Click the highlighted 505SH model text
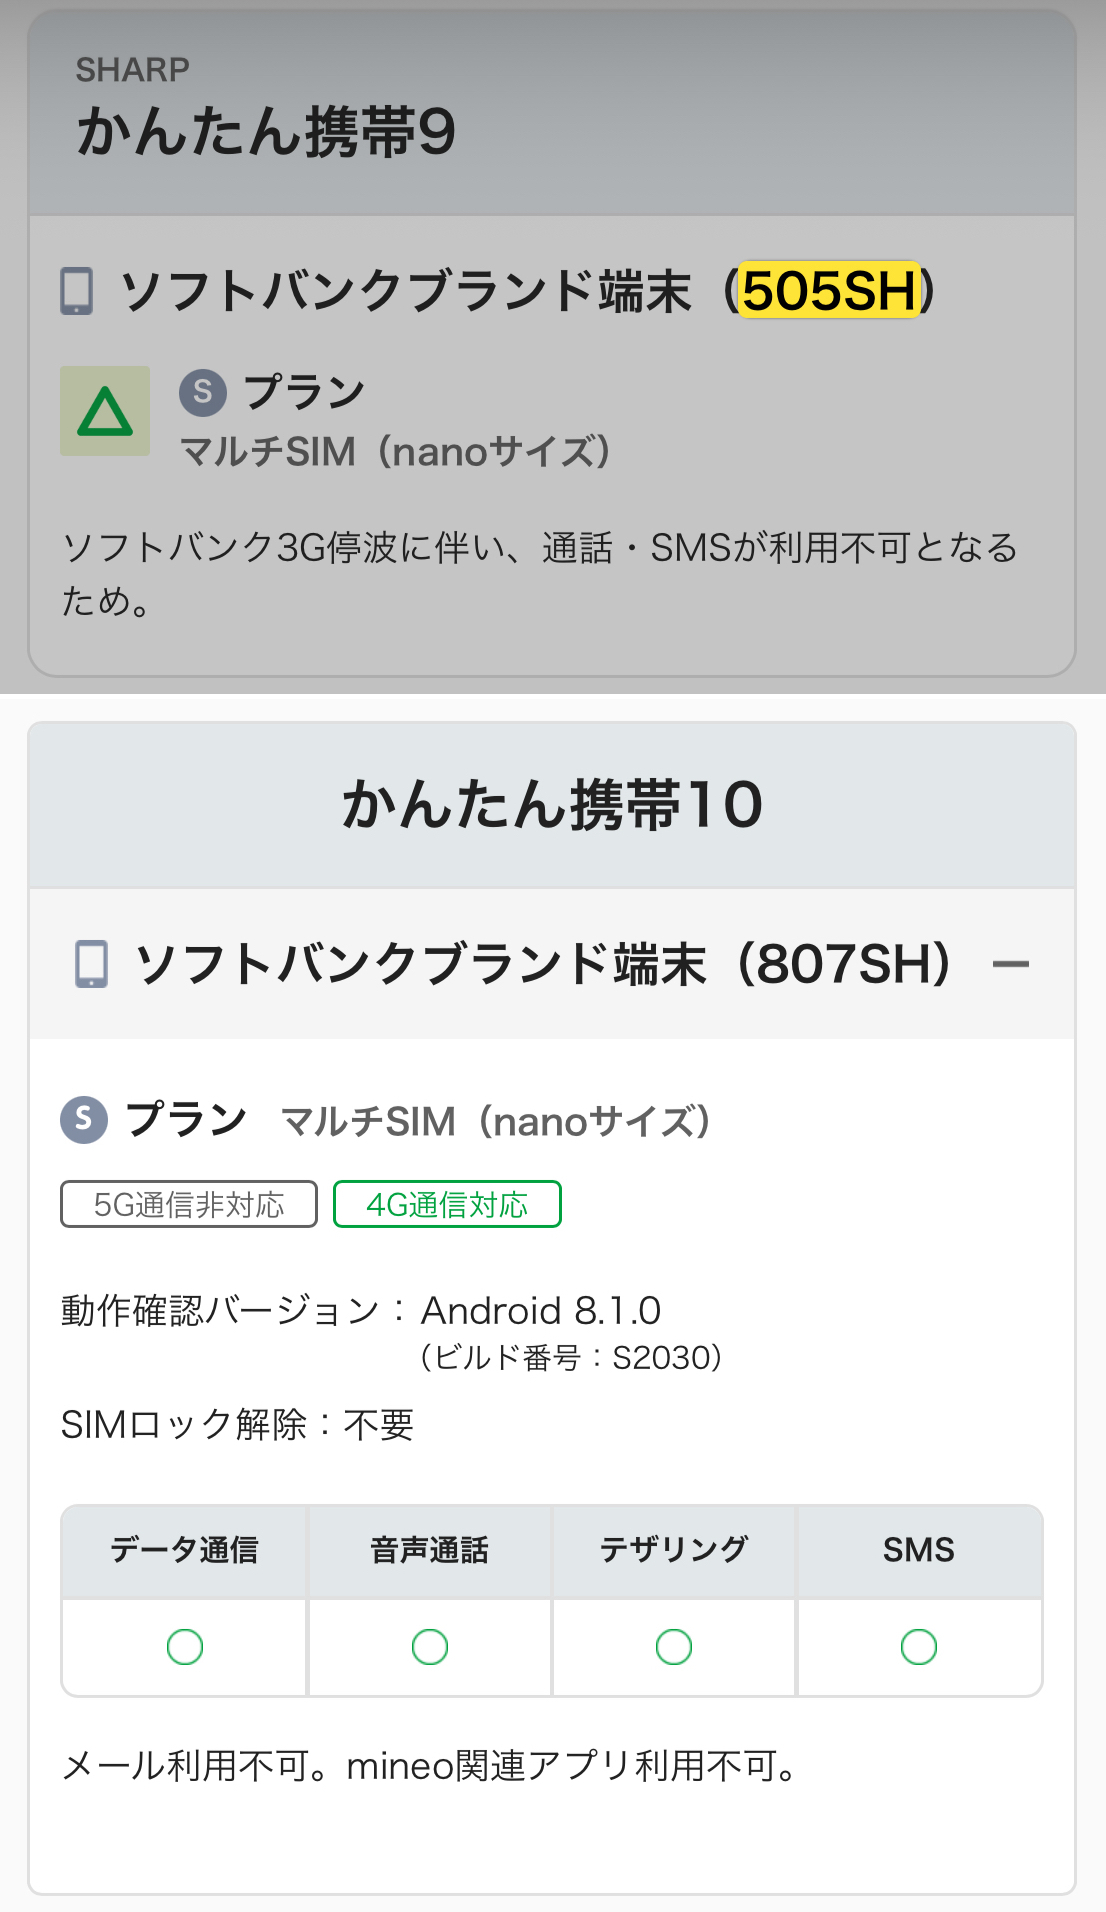 829,291
